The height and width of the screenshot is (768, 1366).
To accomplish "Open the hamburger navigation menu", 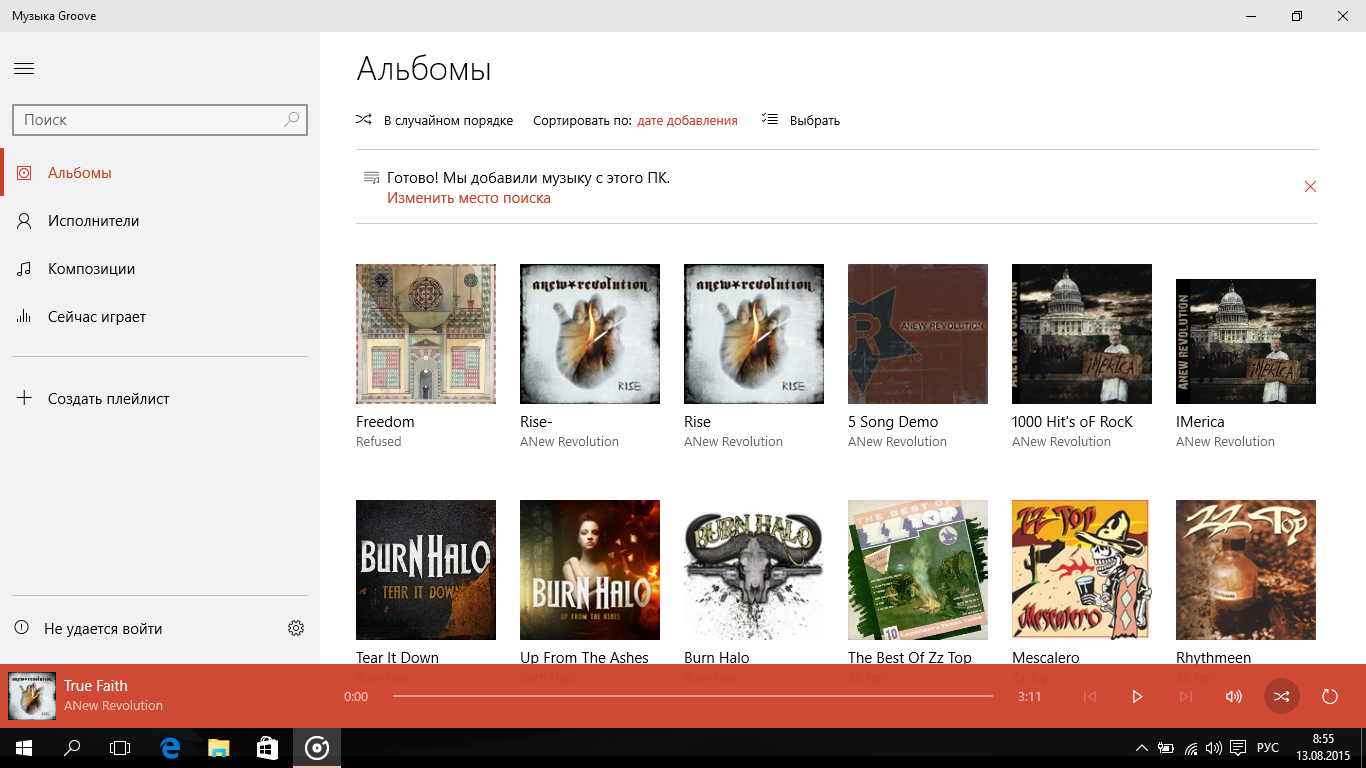I will [x=24, y=69].
